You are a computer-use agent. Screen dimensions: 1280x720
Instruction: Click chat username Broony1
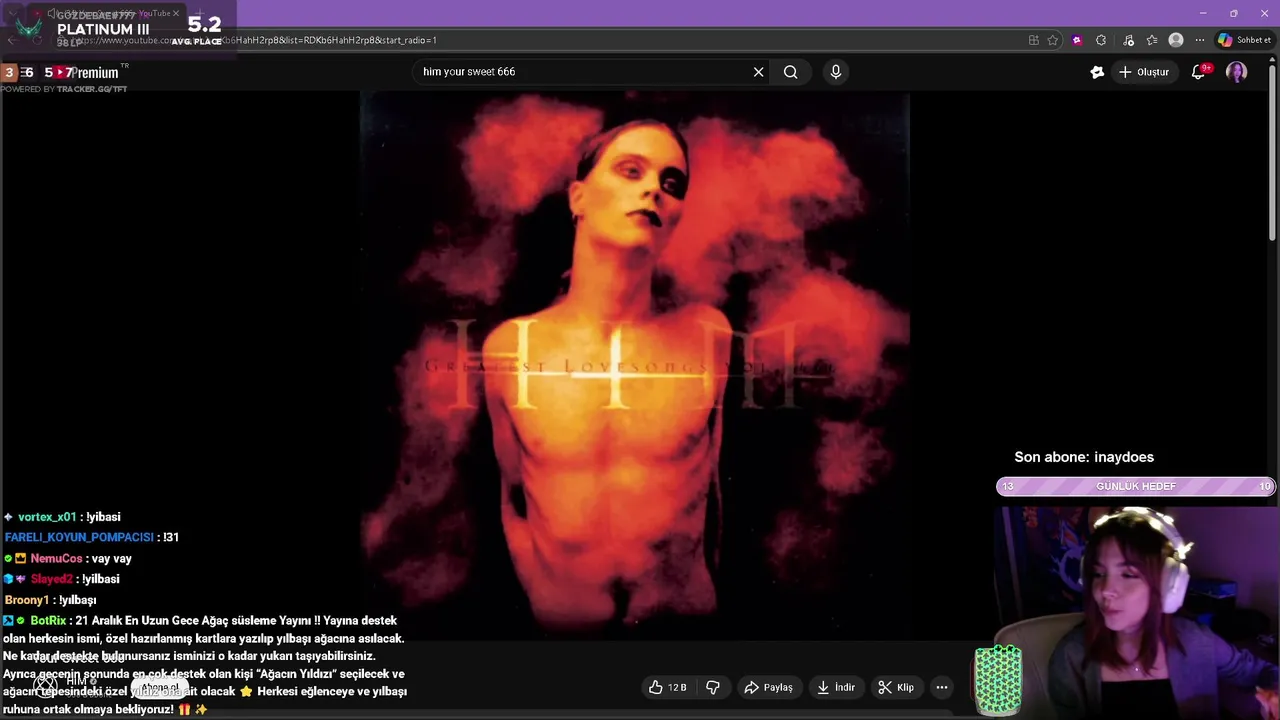(27, 600)
